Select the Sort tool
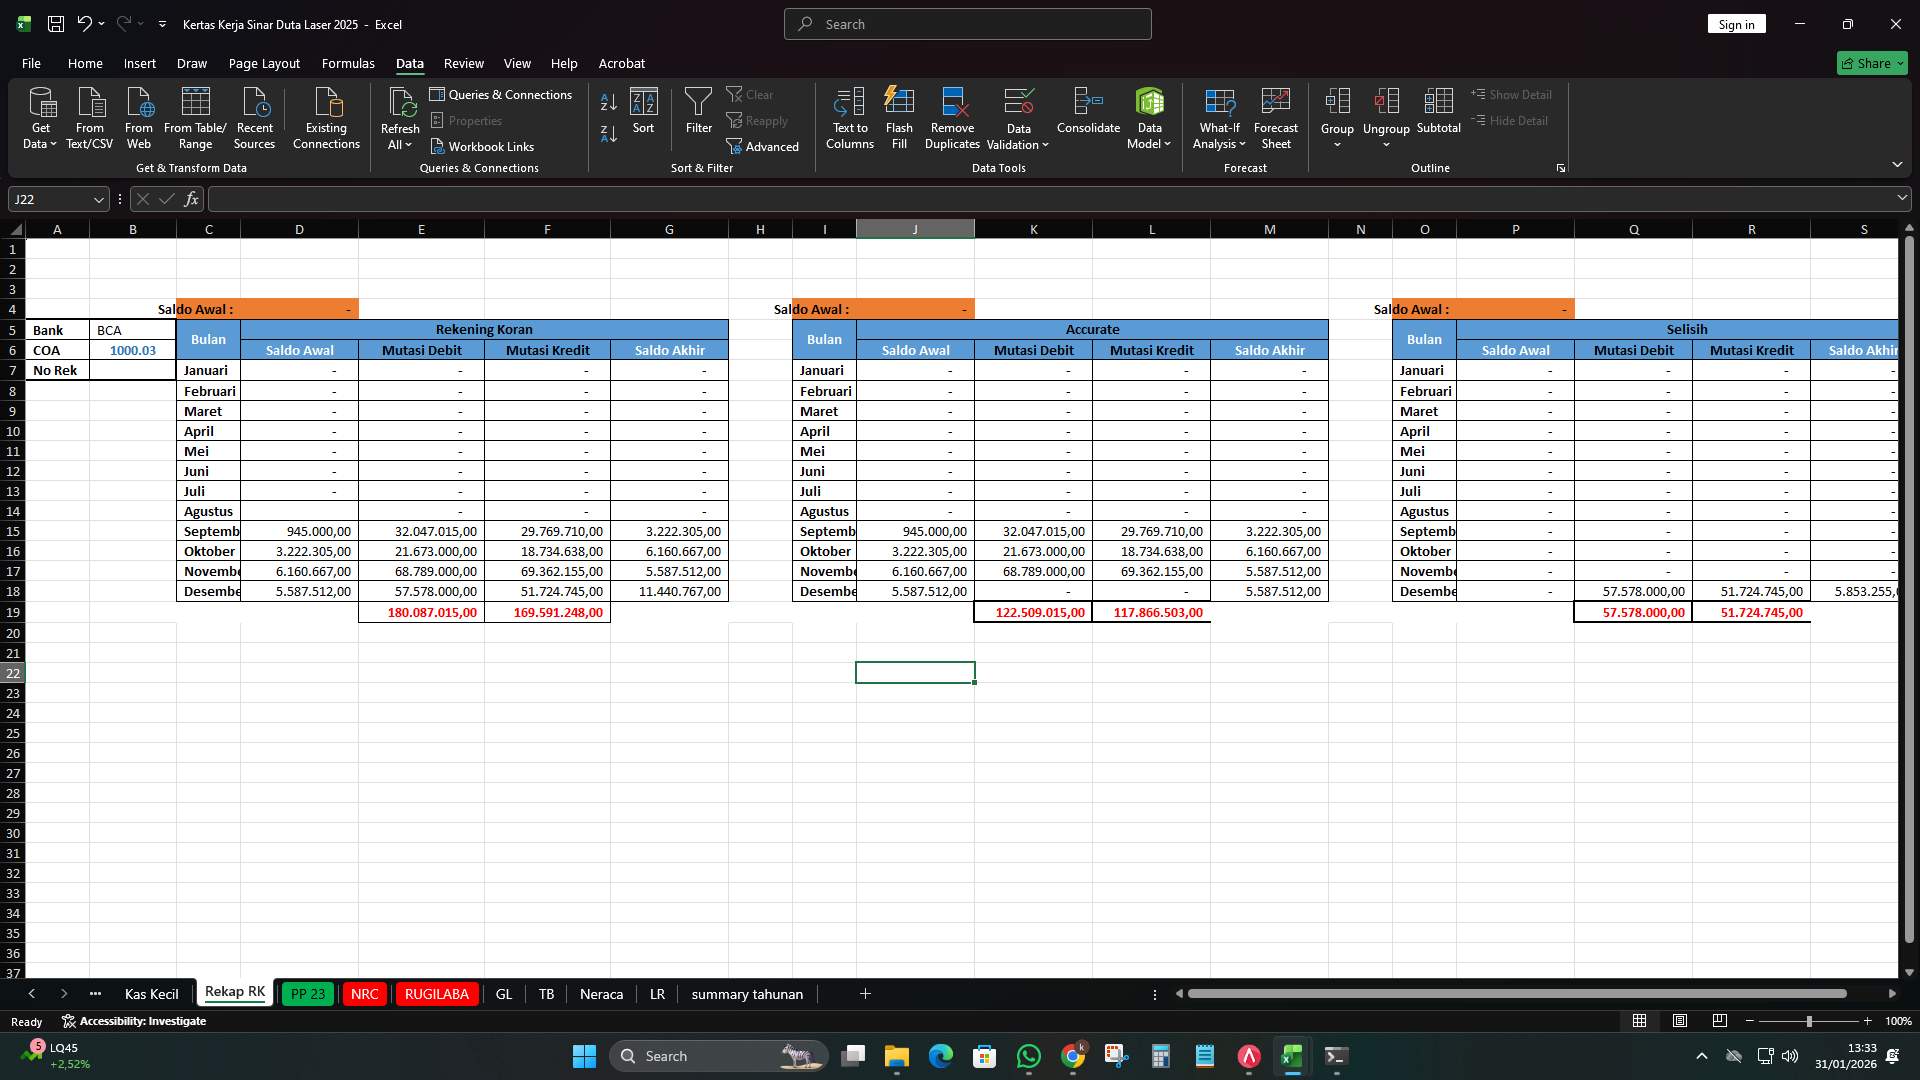 643,110
